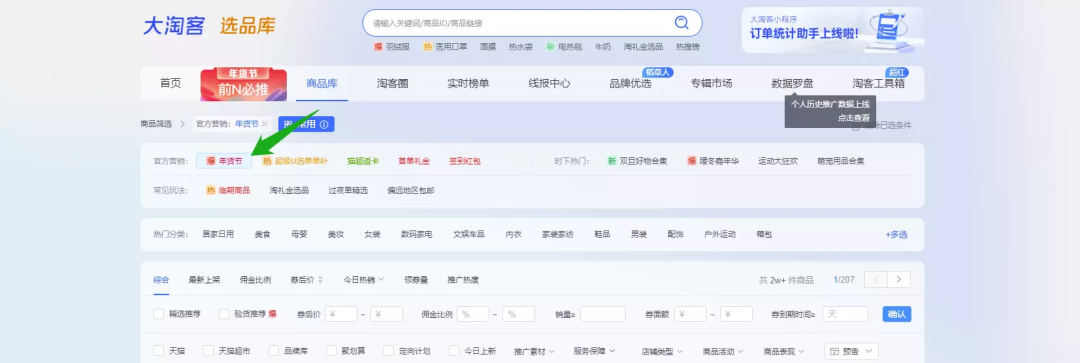1080x363 pixels.
Task: Check the 精选推荐 checkbox
Action: click(x=158, y=314)
